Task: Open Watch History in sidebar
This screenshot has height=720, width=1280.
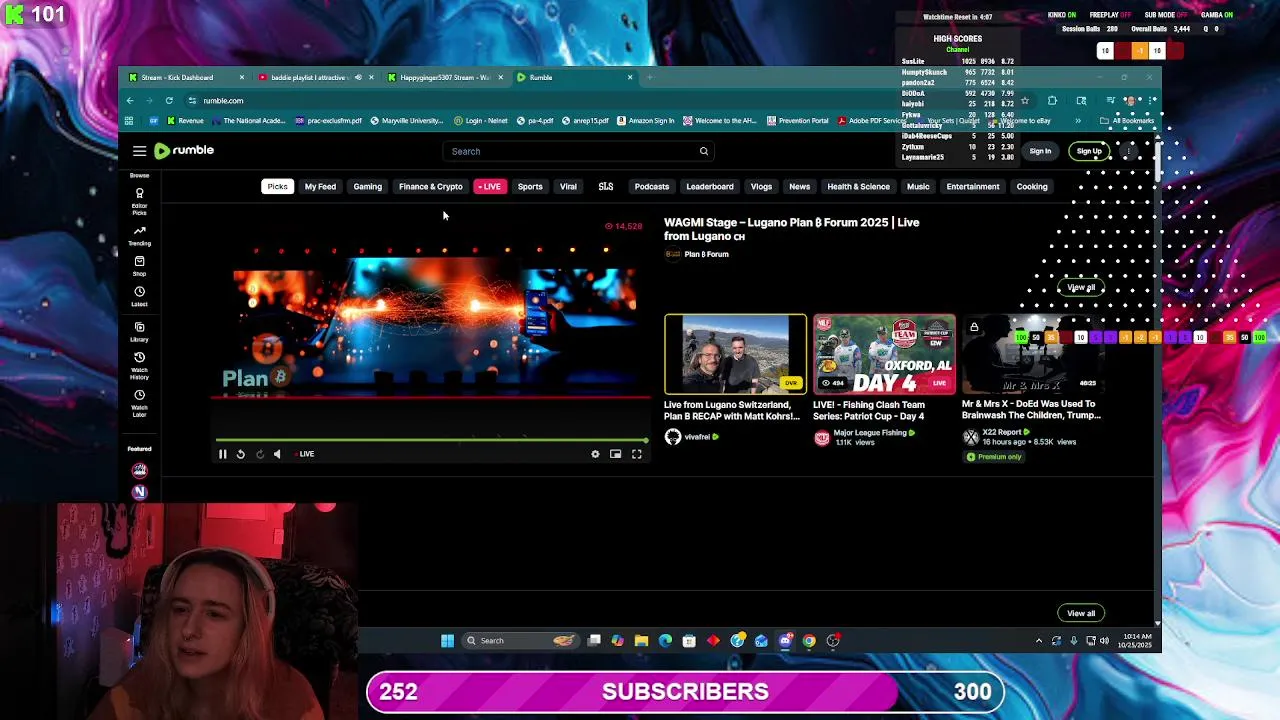Action: (139, 365)
